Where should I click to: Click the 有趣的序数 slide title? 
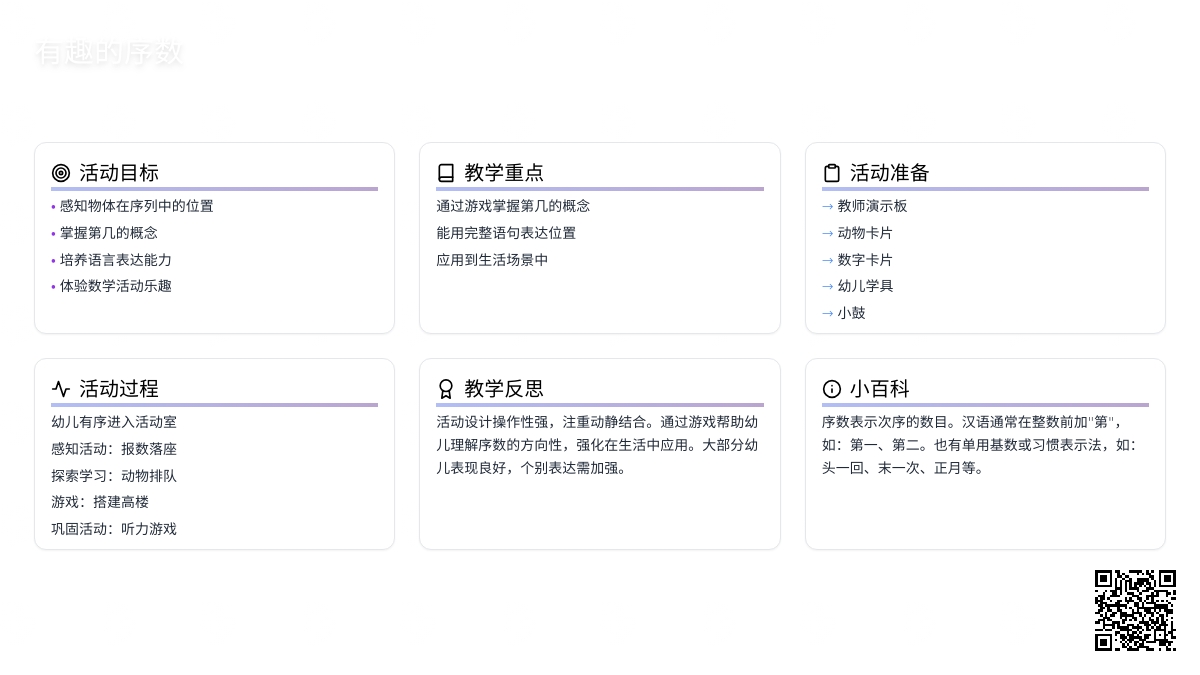pyautogui.click(x=109, y=53)
